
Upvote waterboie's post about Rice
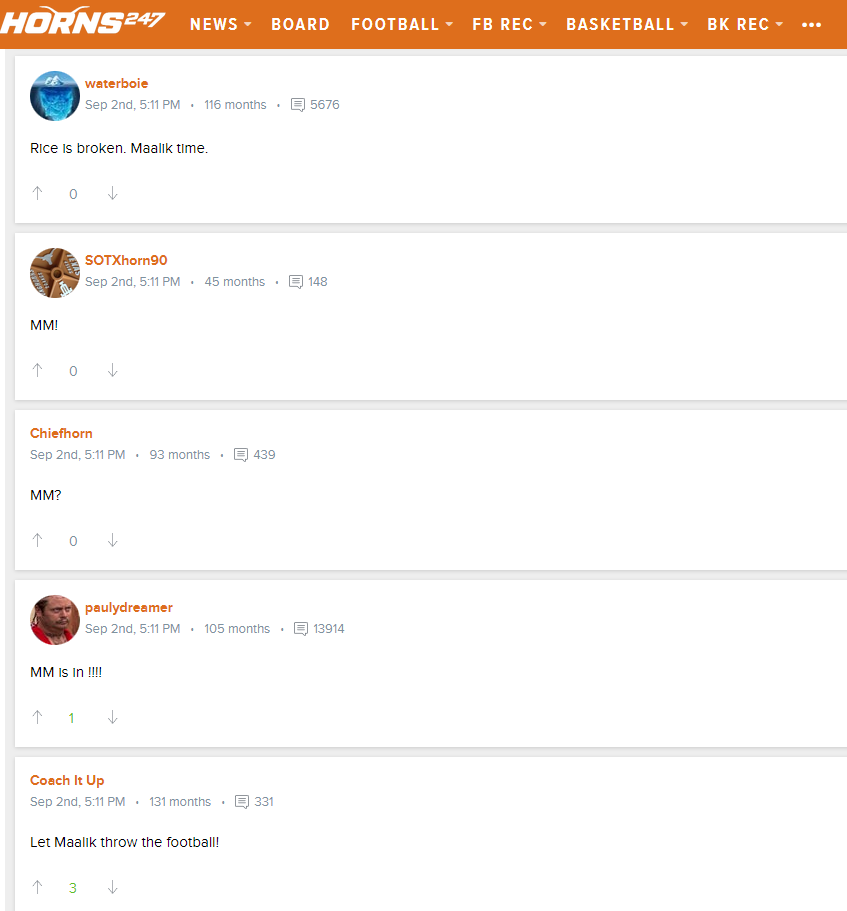[38, 193]
